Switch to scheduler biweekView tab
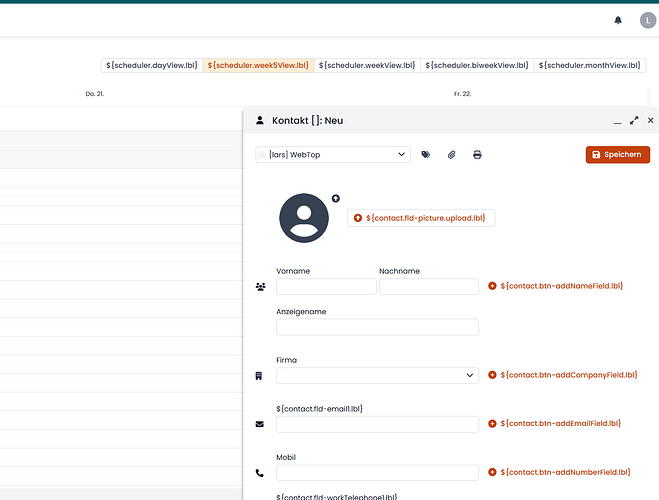659x500 pixels. [477, 65]
